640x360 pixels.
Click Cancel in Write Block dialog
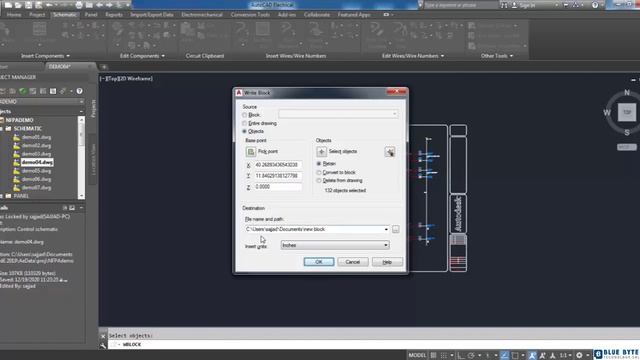tap(353, 262)
